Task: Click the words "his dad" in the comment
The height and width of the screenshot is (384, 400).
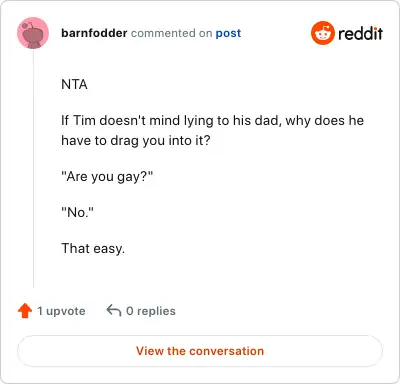Action: 255,120
